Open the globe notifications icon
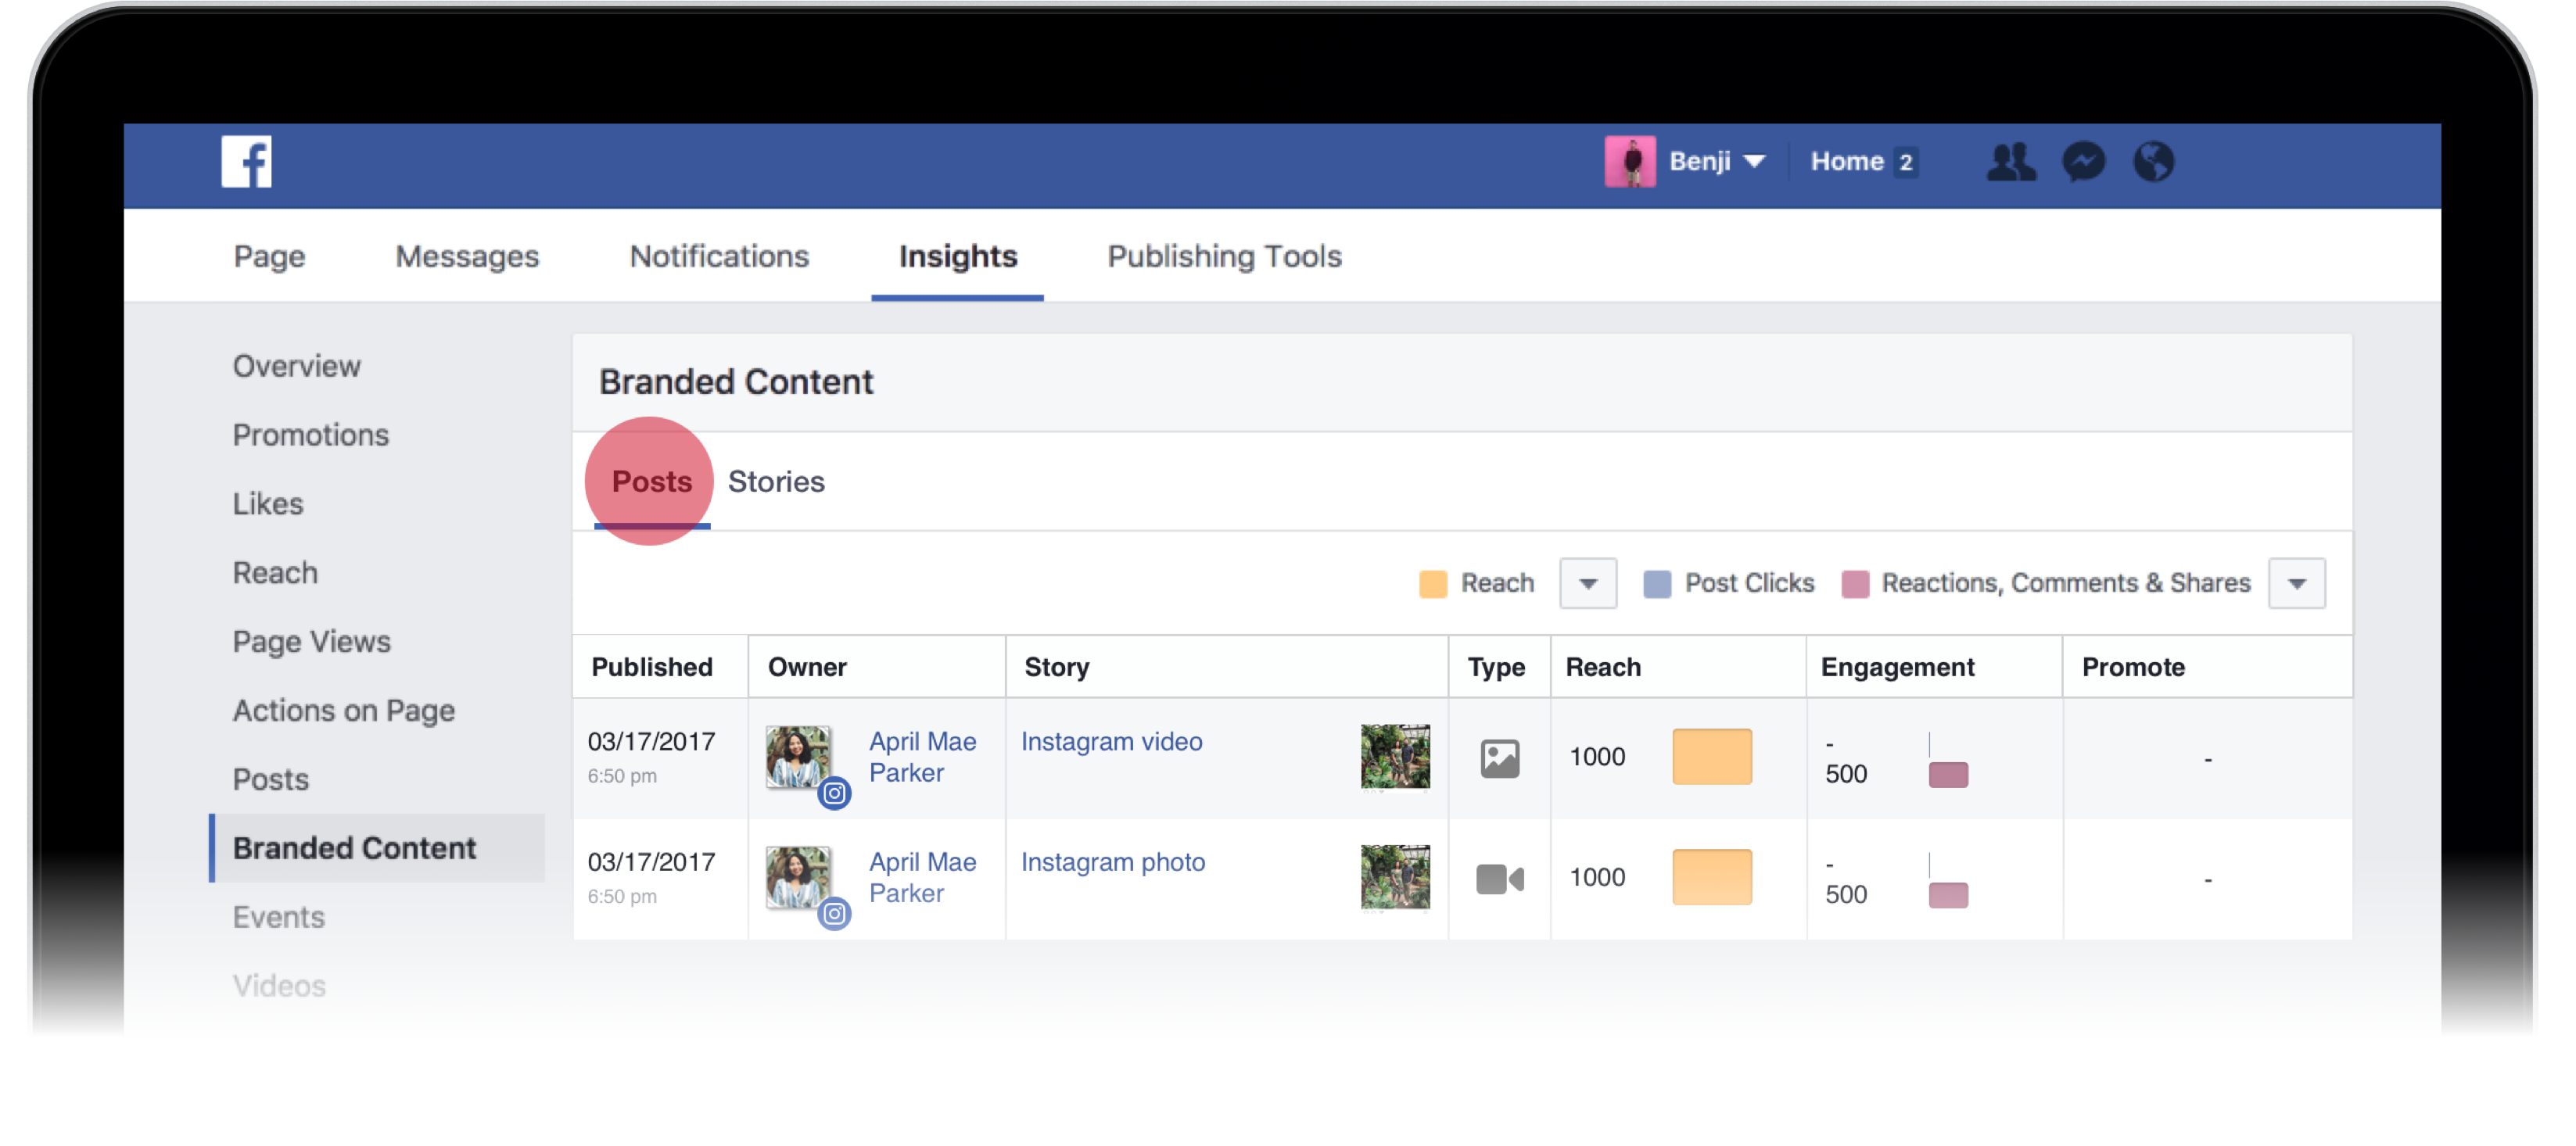This screenshot has height=1146, width=2576. point(2153,161)
